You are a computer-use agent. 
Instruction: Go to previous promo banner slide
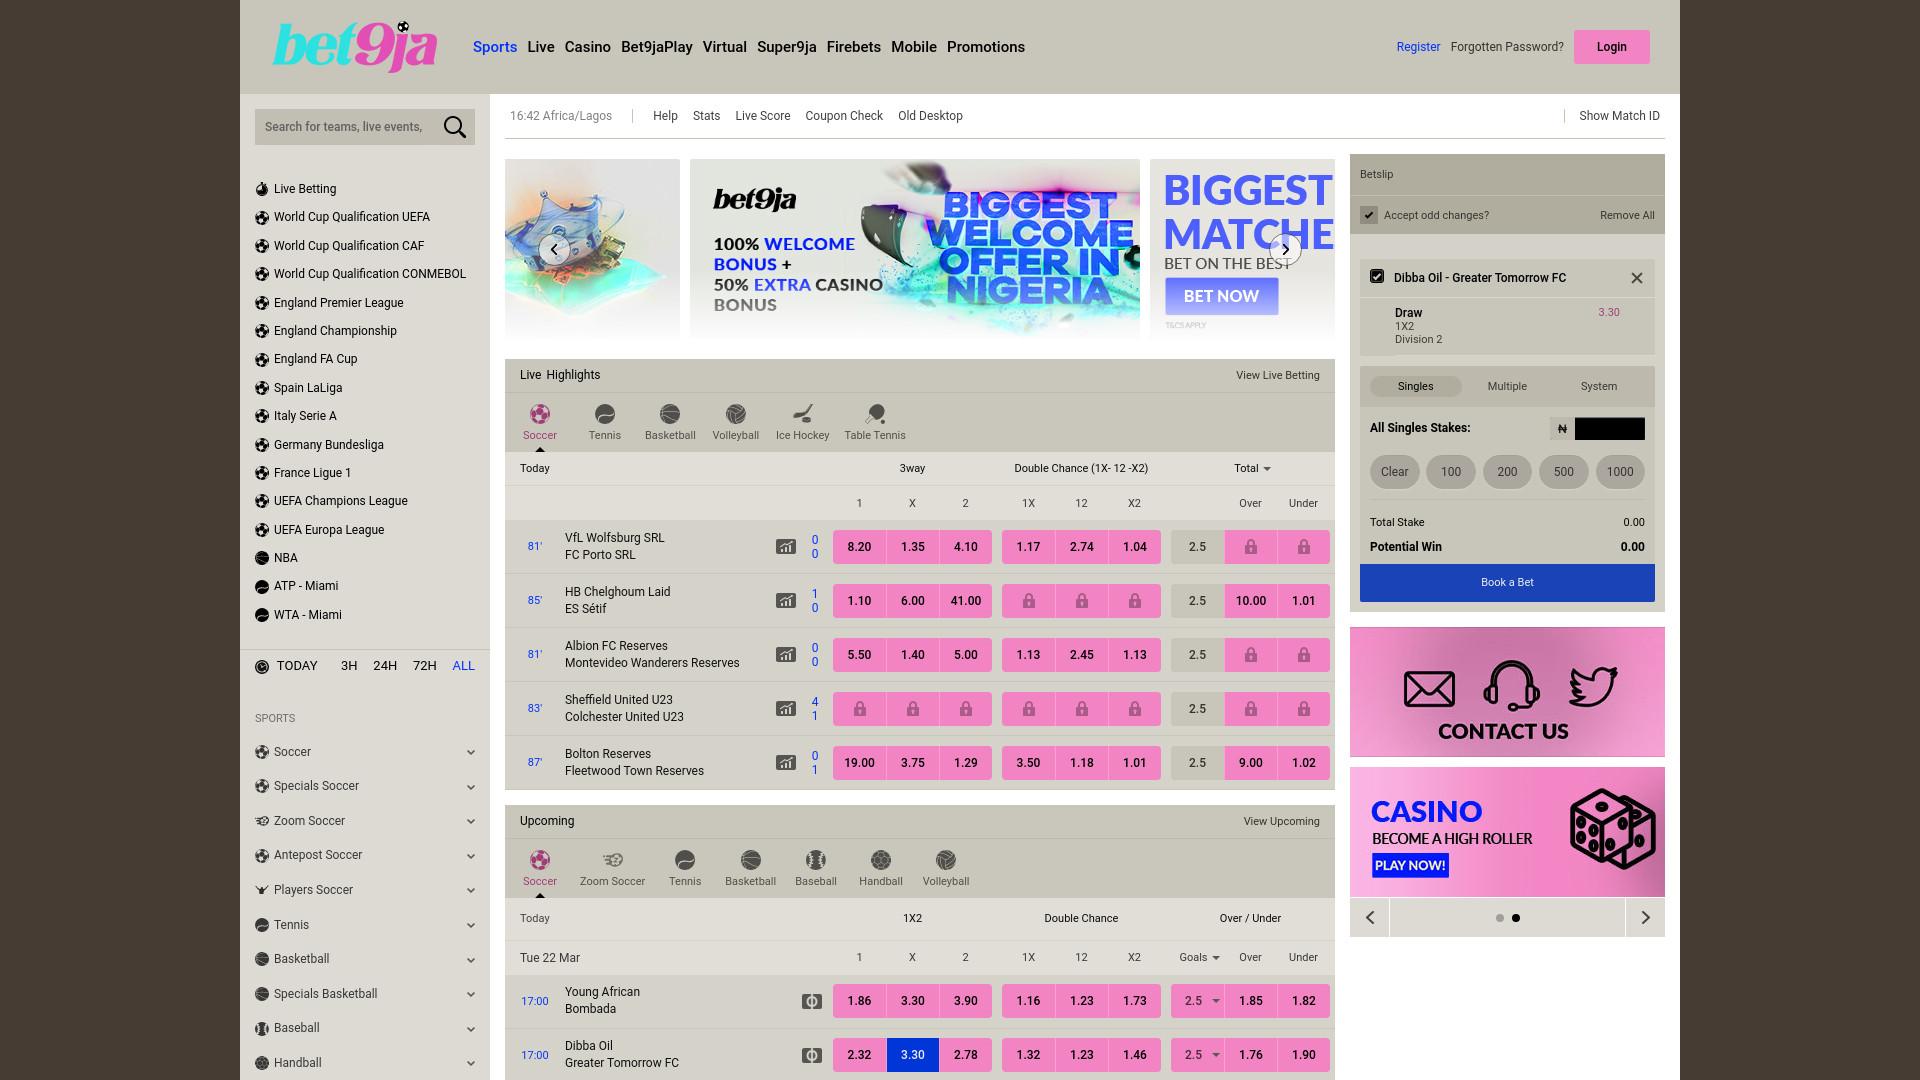coord(554,249)
